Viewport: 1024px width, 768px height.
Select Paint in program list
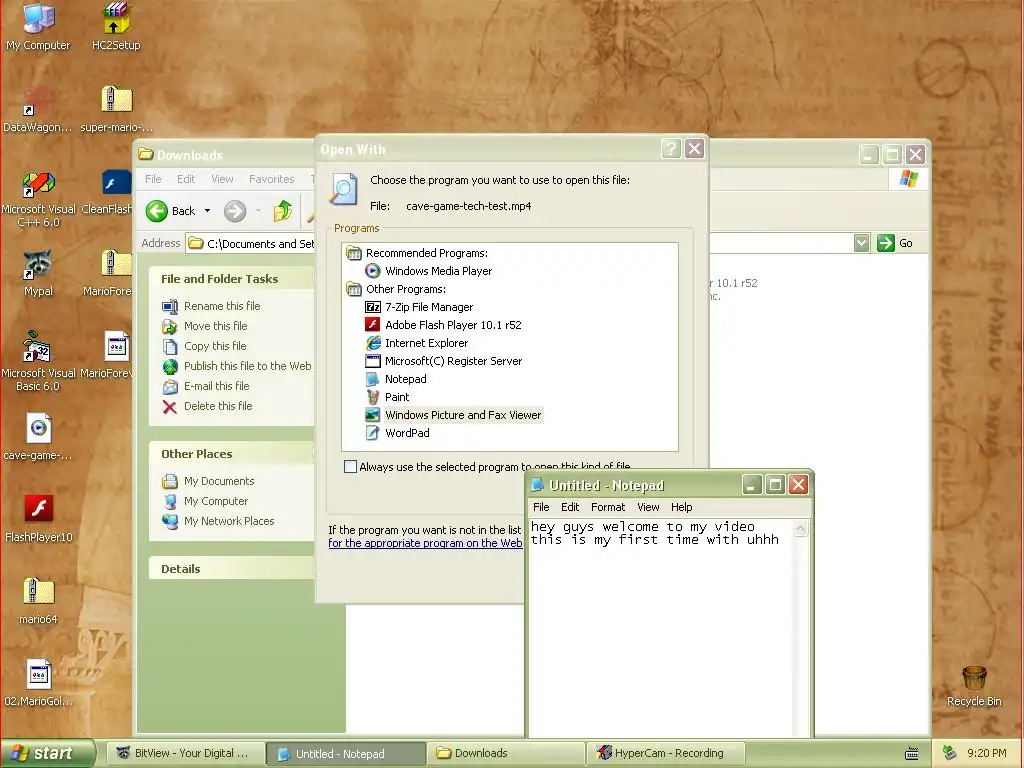click(387, 396)
